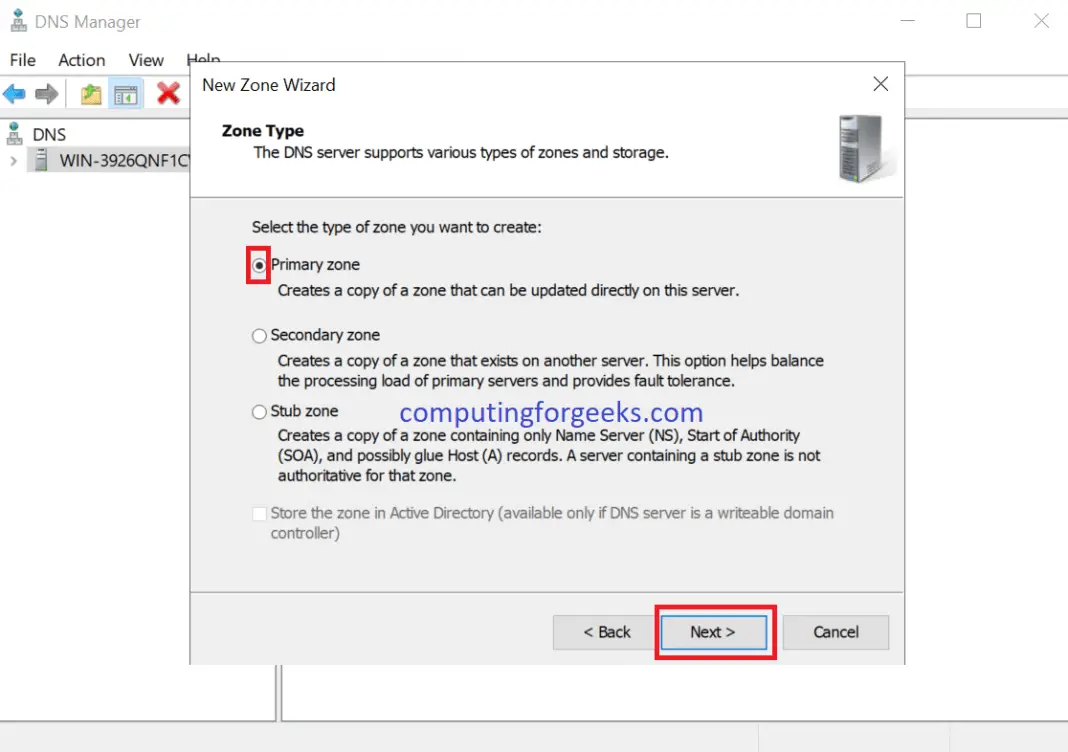
Task: Open the Help menu
Action: point(203,60)
